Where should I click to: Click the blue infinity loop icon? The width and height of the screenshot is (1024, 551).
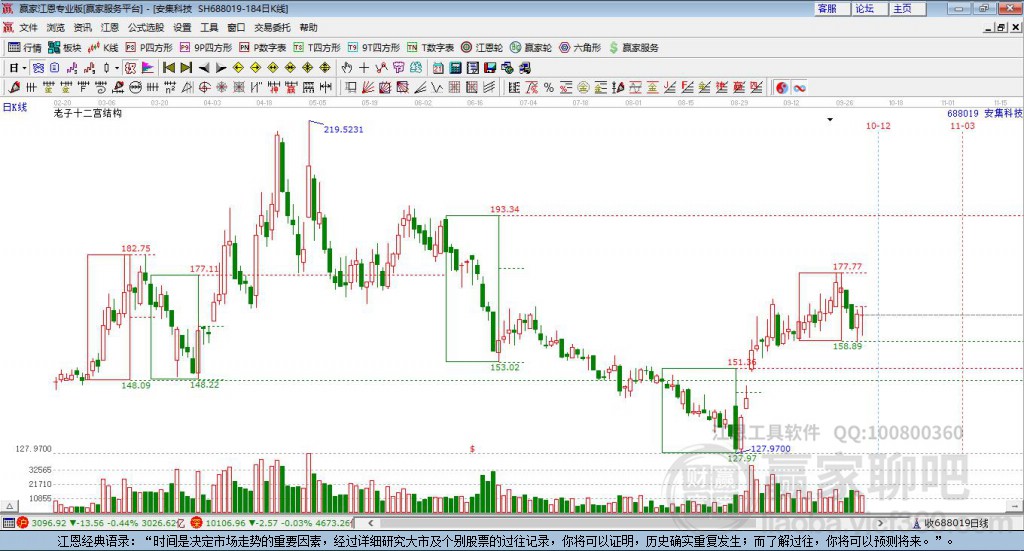click(799, 87)
